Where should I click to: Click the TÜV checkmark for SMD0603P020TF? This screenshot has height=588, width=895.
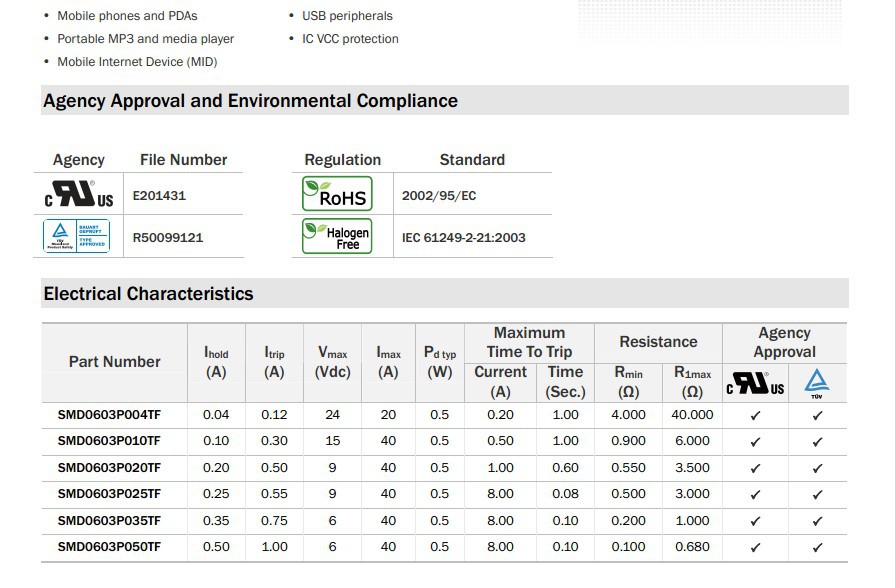pyautogui.click(x=817, y=469)
